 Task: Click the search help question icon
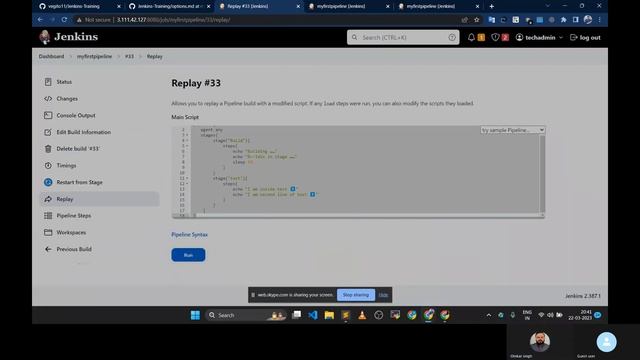452,37
